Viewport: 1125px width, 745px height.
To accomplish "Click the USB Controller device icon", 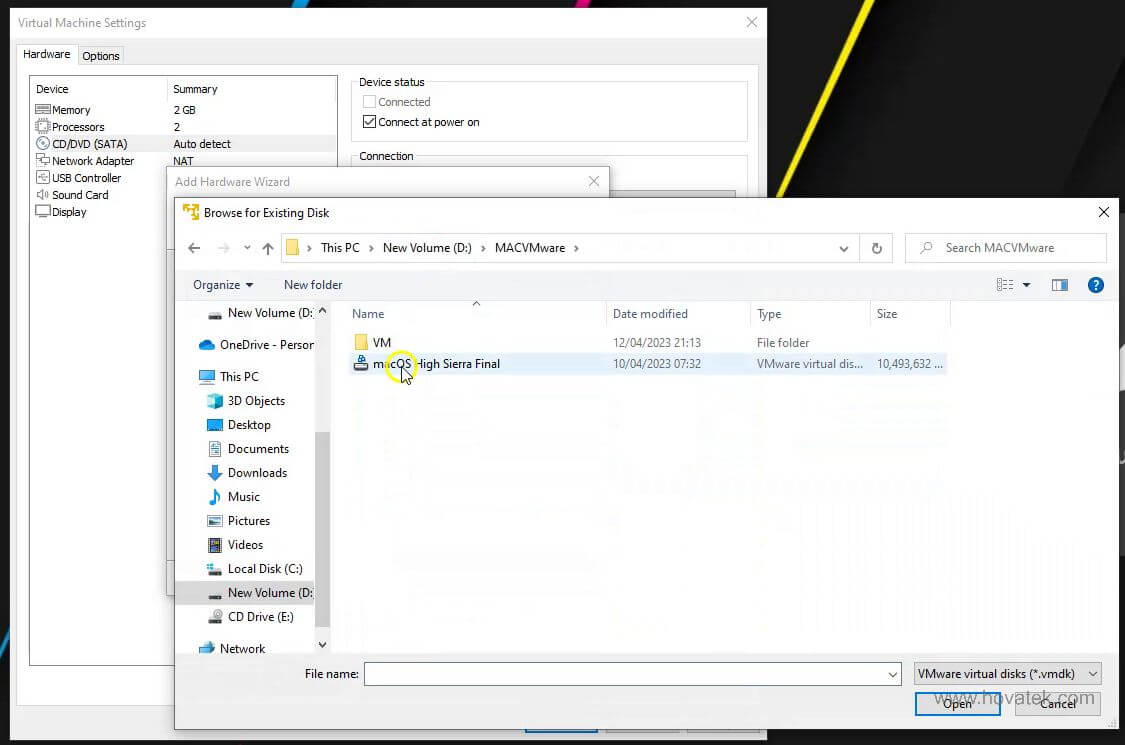I will (x=44, y=177).
